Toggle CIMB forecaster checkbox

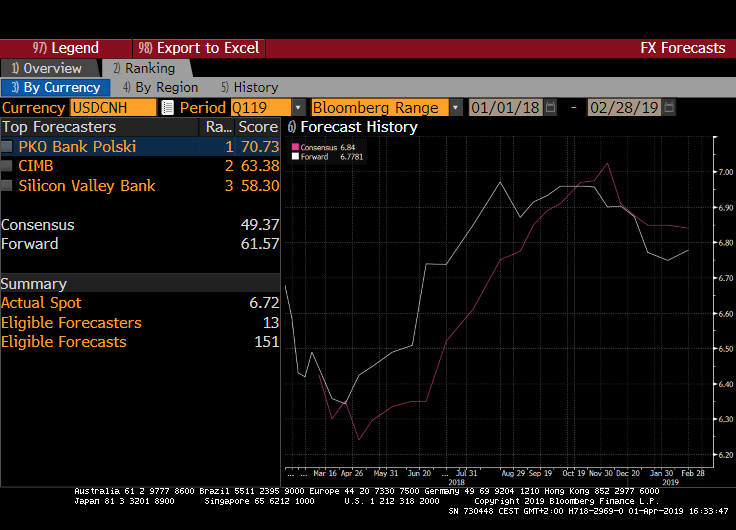tap(8, 166)
